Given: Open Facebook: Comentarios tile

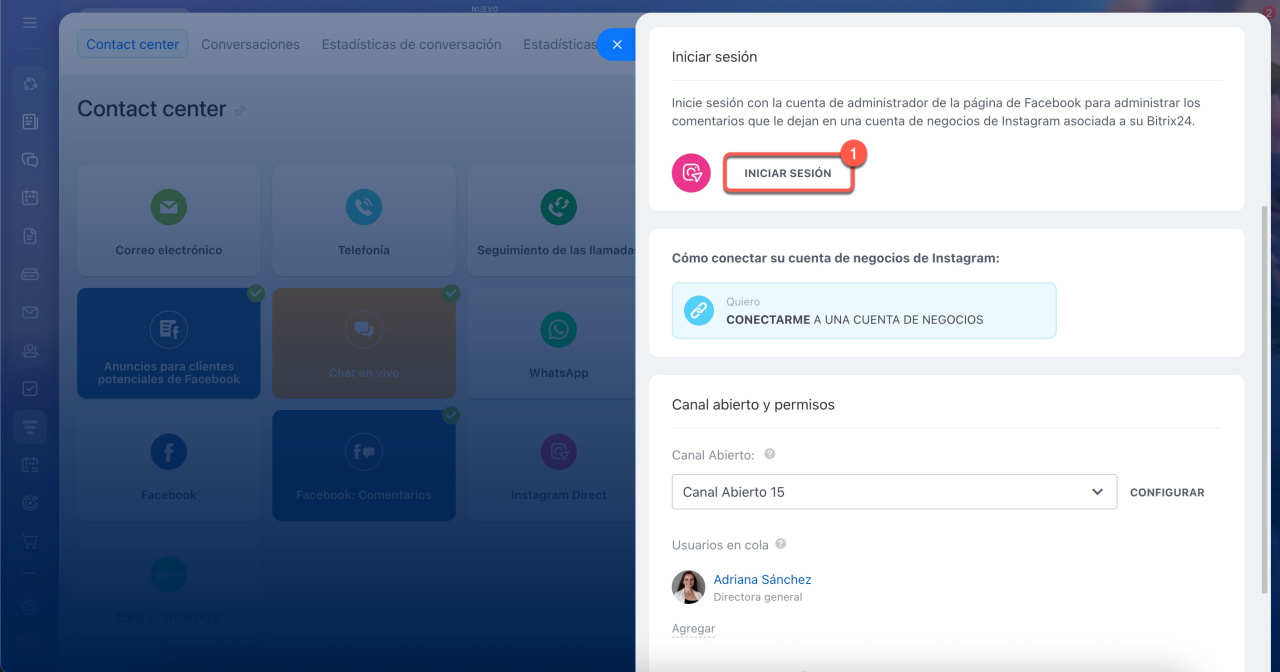Looking at the screenshot, I should click(364, 465).
